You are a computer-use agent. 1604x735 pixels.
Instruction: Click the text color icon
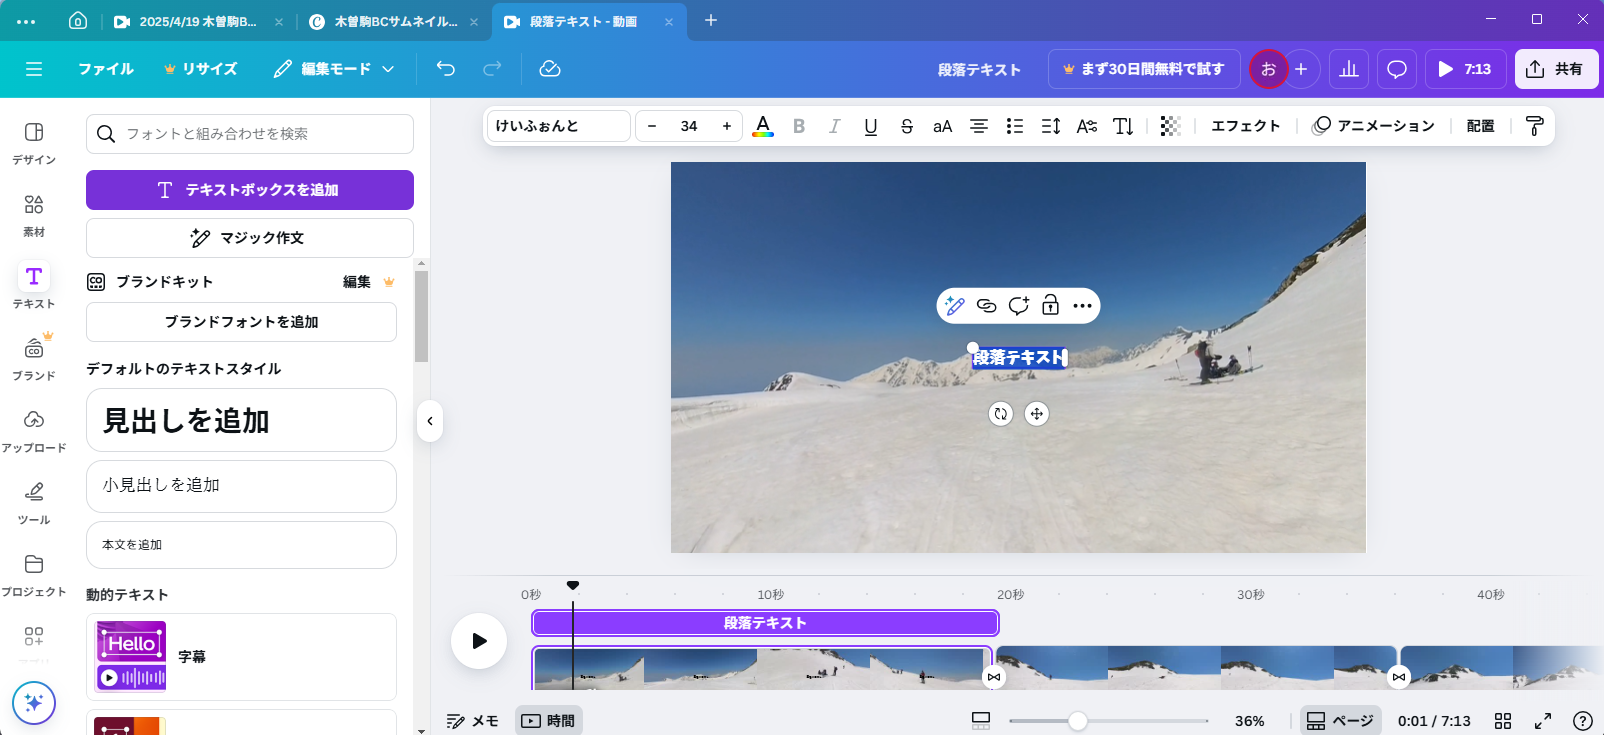763,126
